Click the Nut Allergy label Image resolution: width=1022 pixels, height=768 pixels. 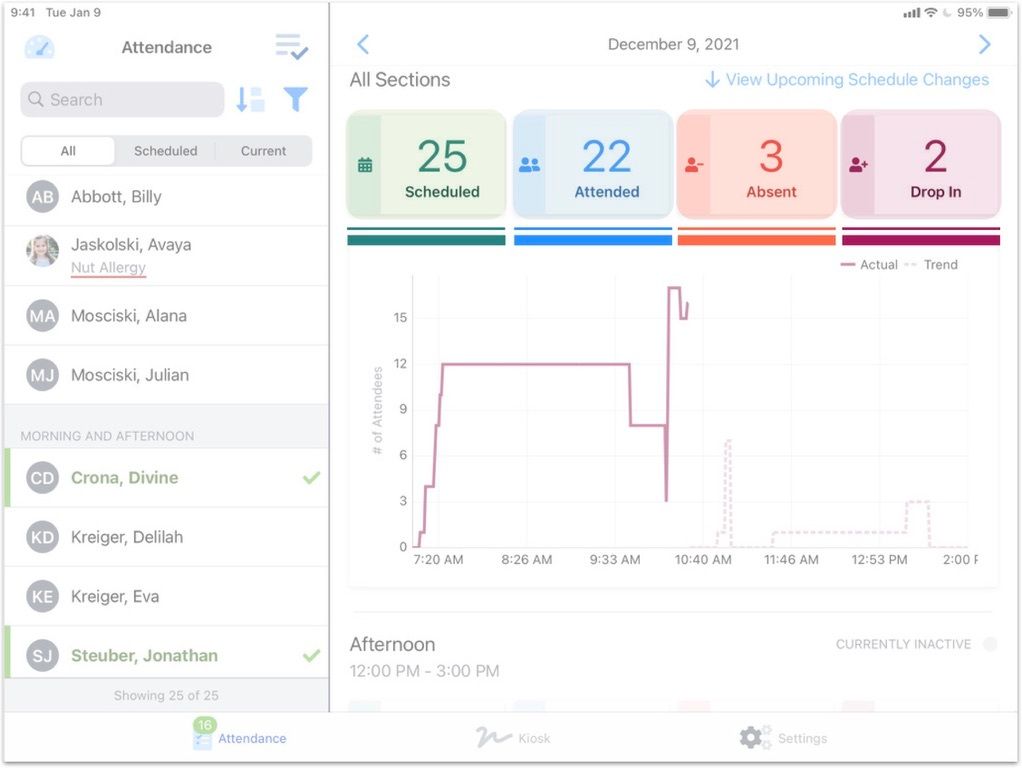pyautogui.click(x=108, y=267)
